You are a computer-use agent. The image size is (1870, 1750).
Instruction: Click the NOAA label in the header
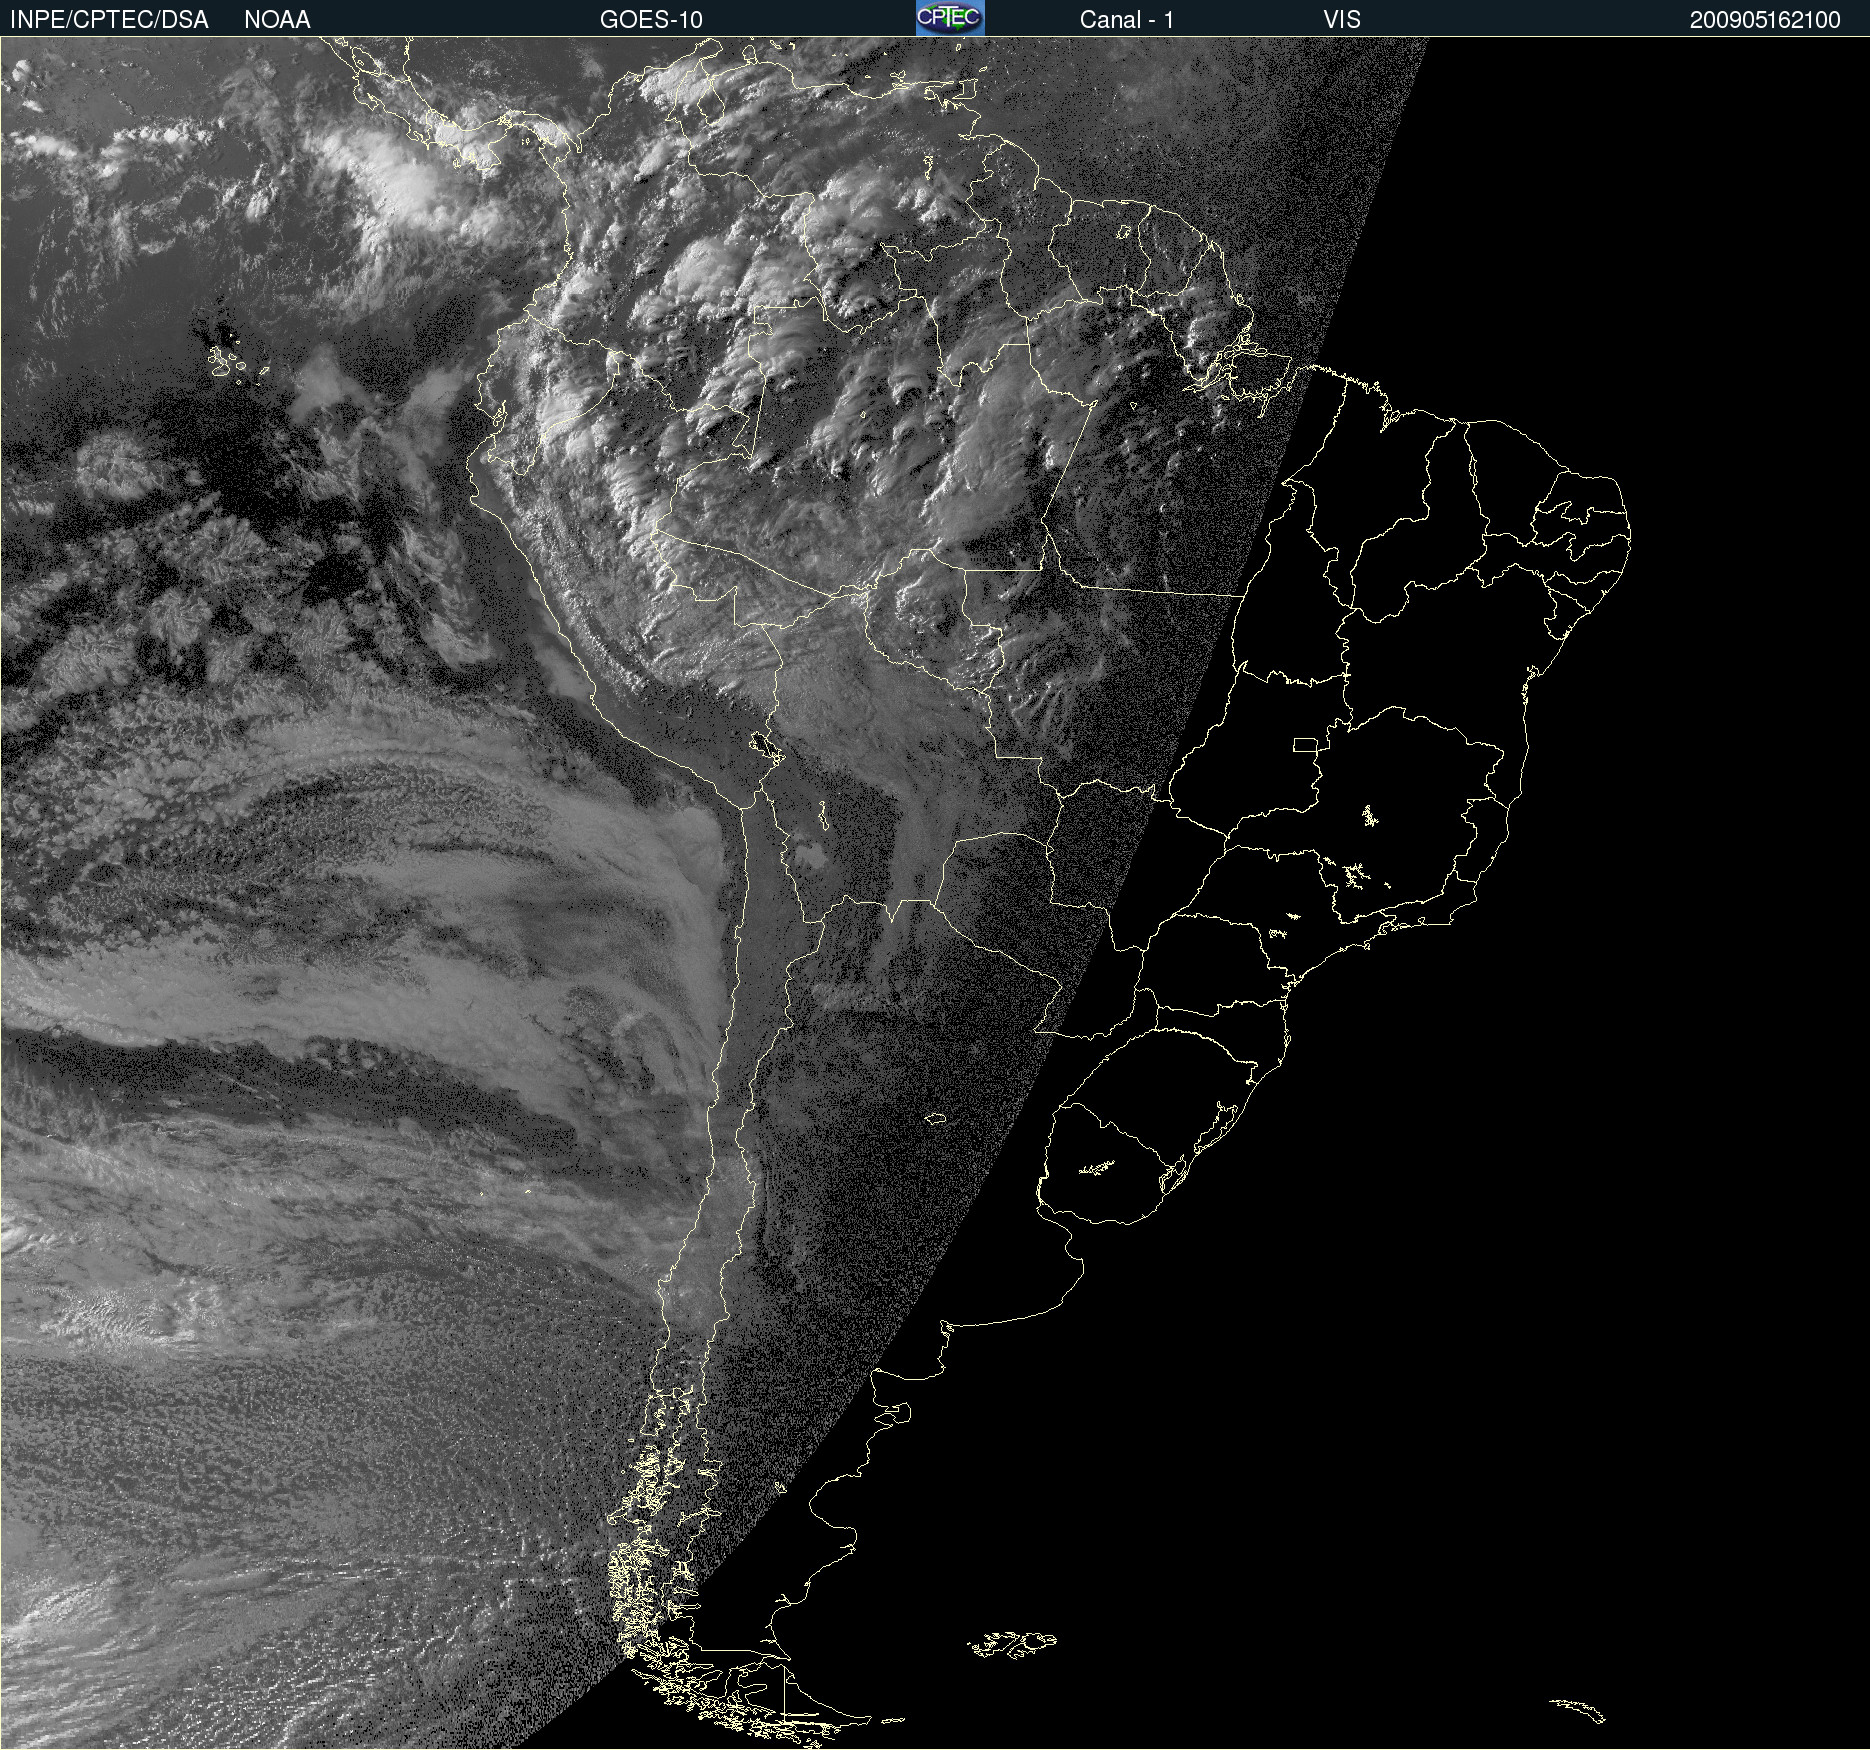(x=277, y=20)
